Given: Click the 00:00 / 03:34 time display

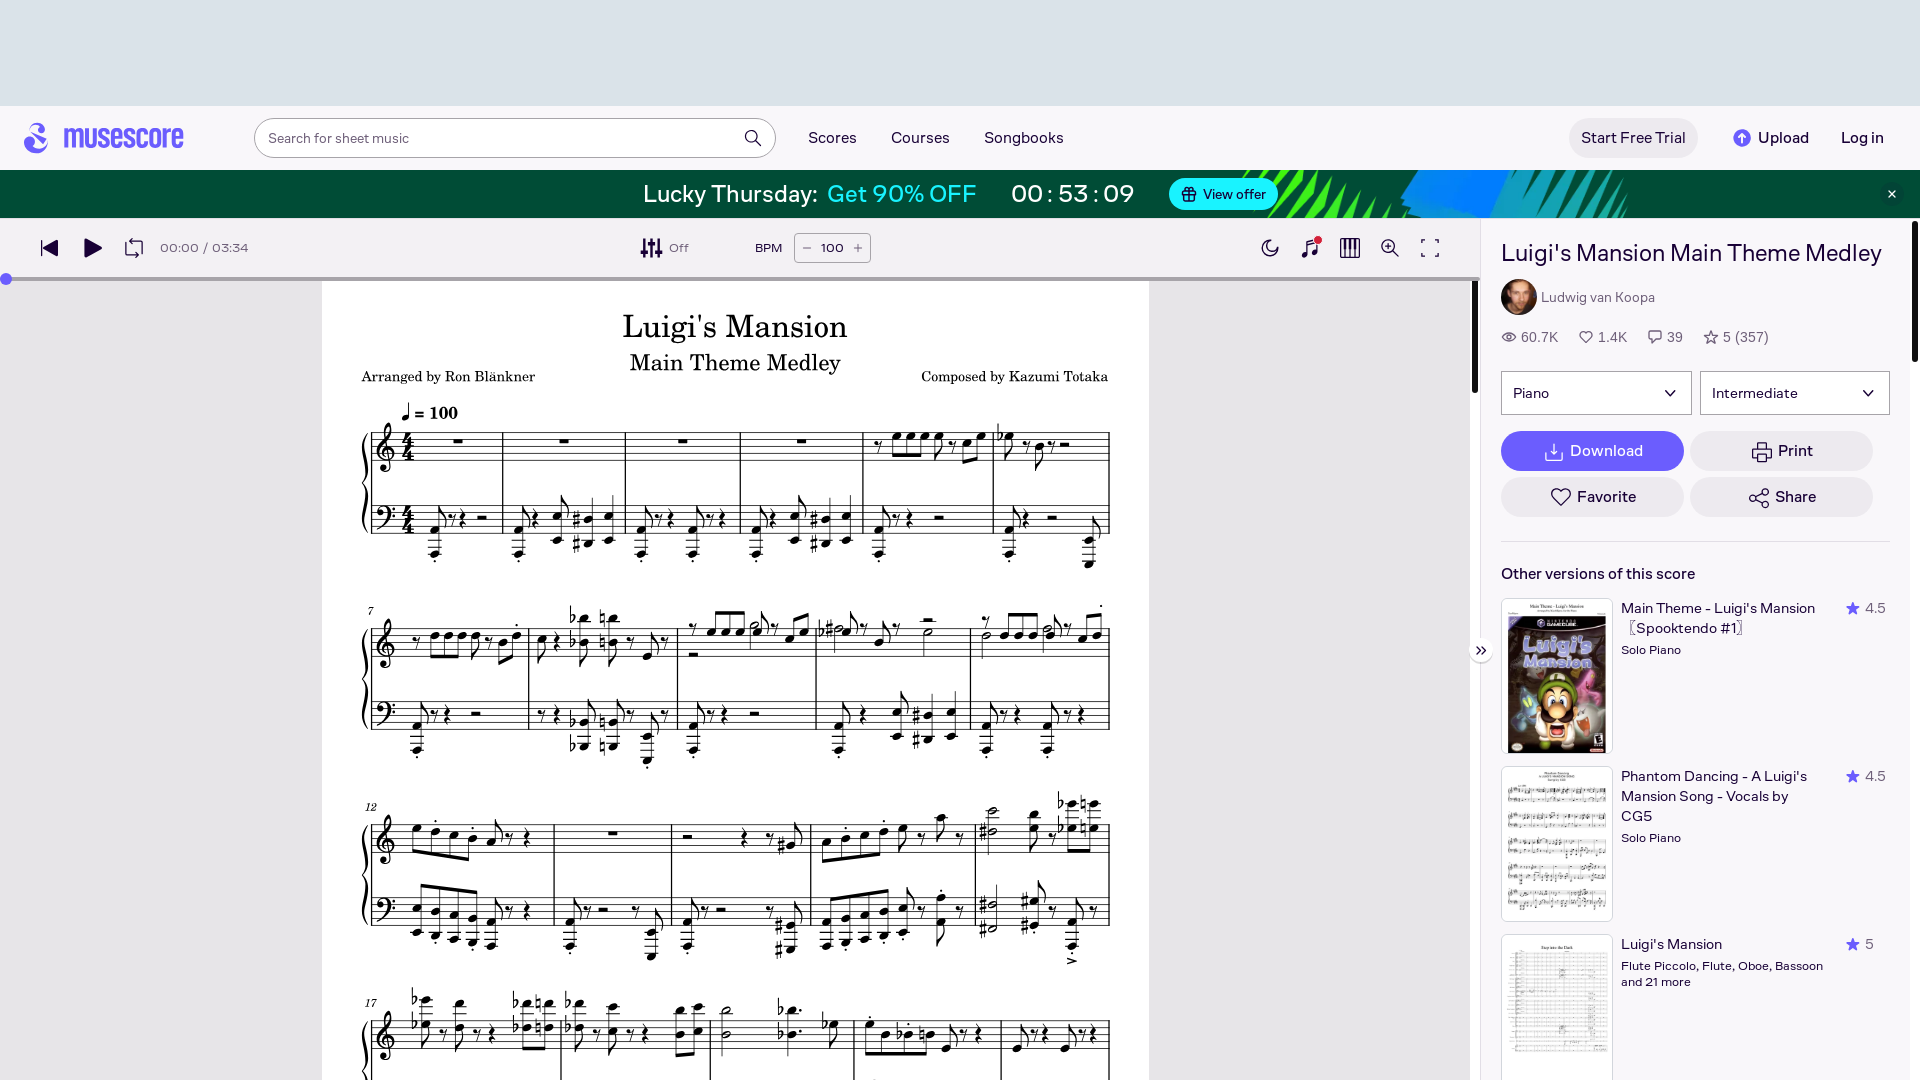Looking at the screenshot, I should pos(204,248).
